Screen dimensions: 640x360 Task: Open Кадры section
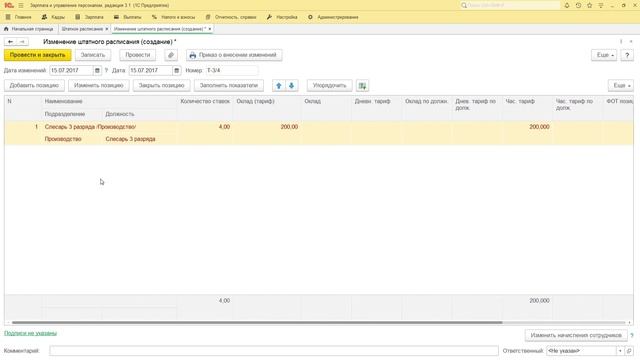tap(53, 17)
